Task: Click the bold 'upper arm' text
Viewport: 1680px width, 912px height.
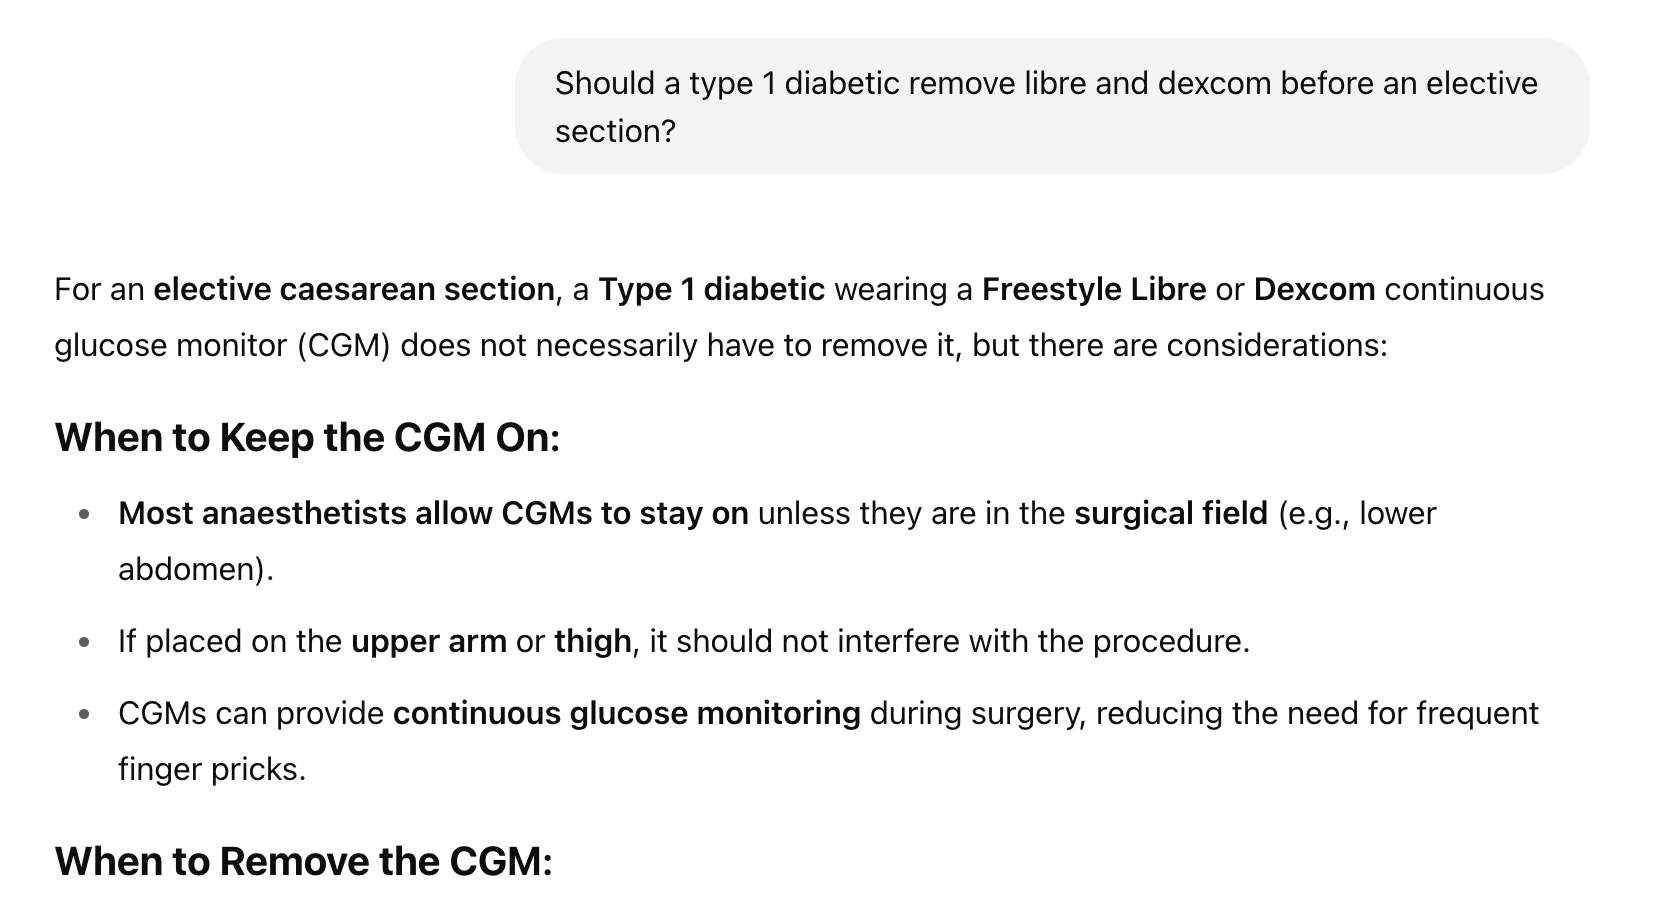Action: coord(429,642)
